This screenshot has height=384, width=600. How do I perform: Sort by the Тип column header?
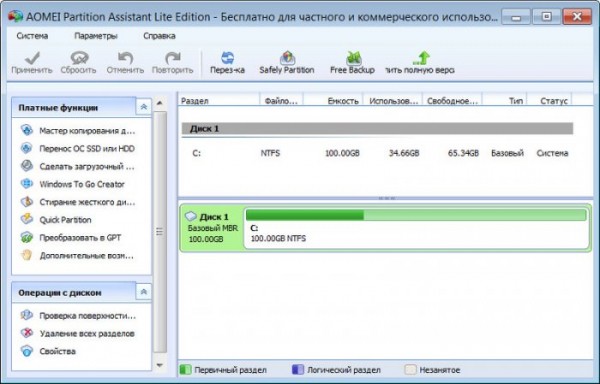click(505, 101)
